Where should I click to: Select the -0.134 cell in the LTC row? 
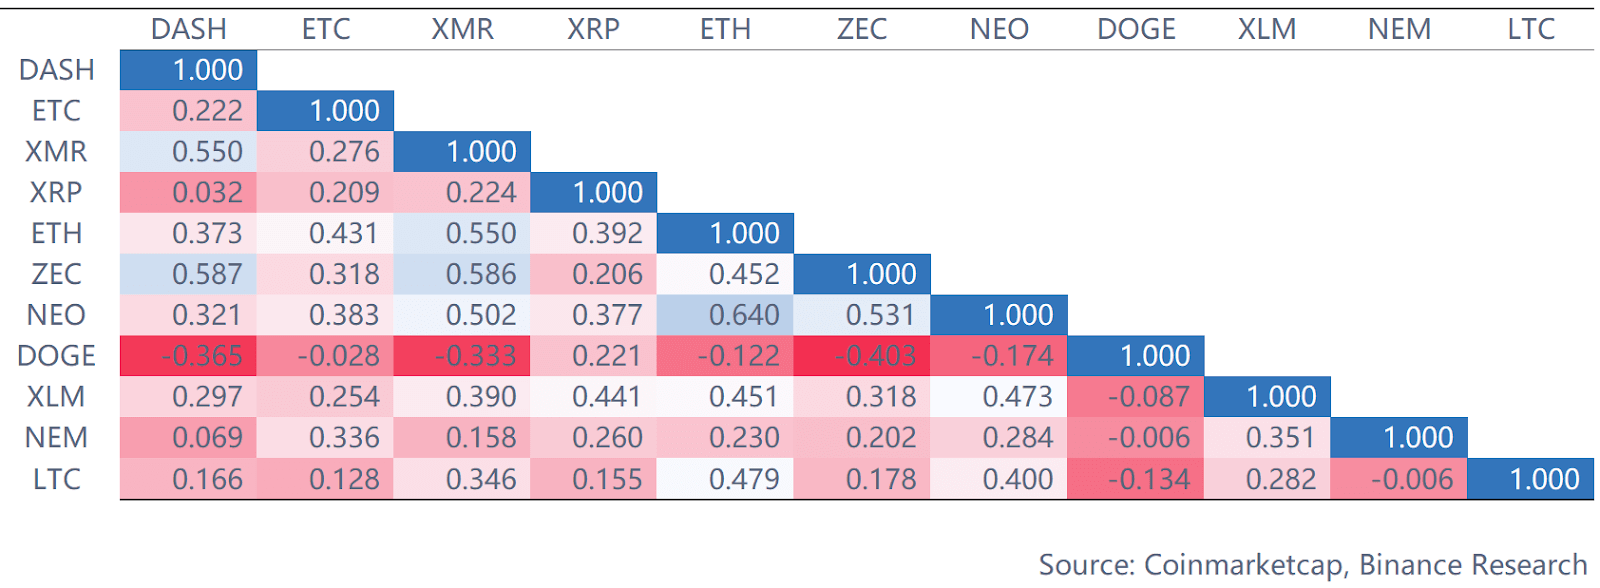coord(1136,479)
